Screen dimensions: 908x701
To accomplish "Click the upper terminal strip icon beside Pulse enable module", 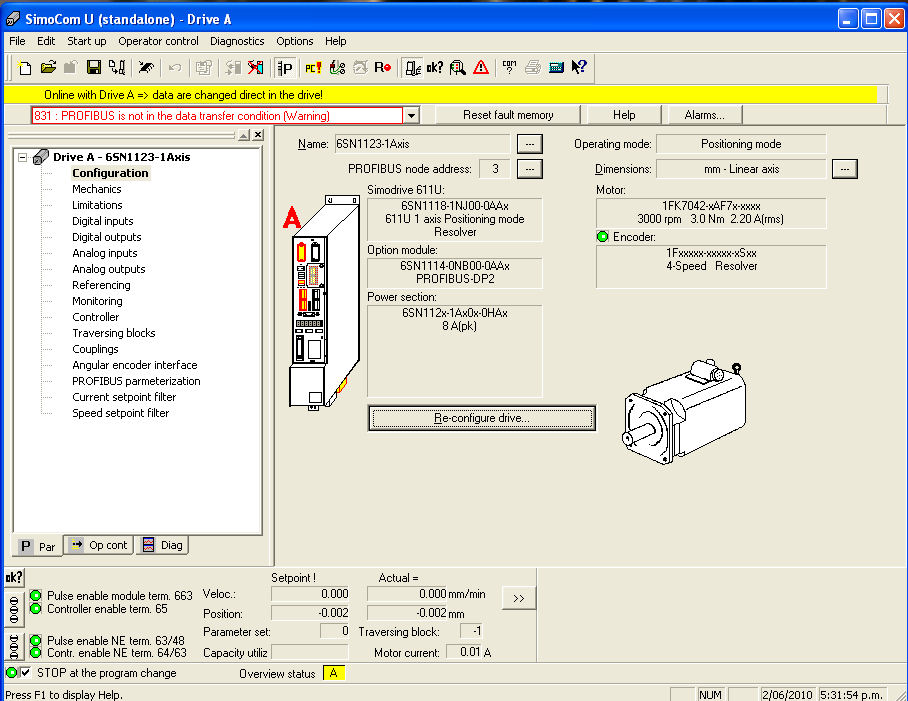I will point(14,609).
